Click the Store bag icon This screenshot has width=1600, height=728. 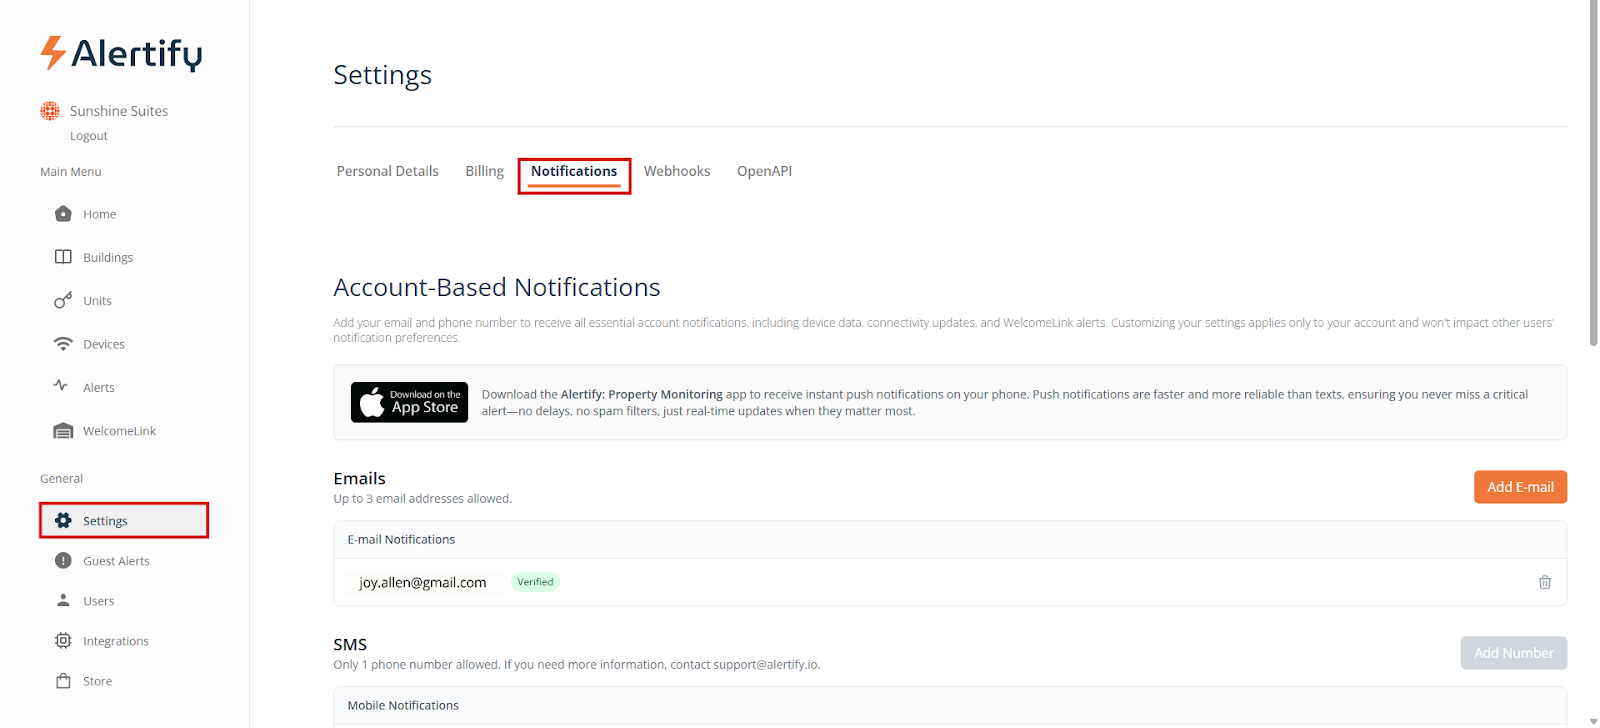coord(63,681)
